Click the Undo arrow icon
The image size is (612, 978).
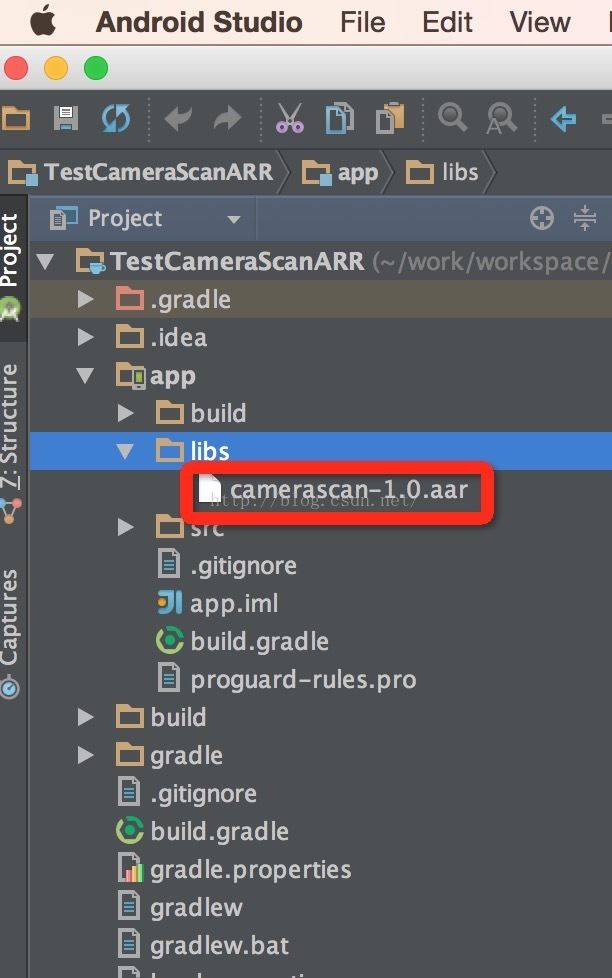179,119
